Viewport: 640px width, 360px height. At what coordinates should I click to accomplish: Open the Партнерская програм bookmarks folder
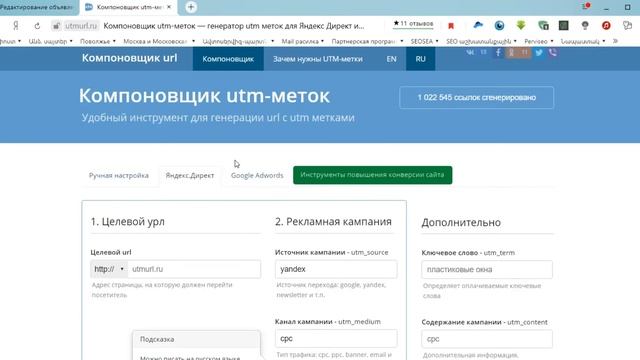pos(367,41)
